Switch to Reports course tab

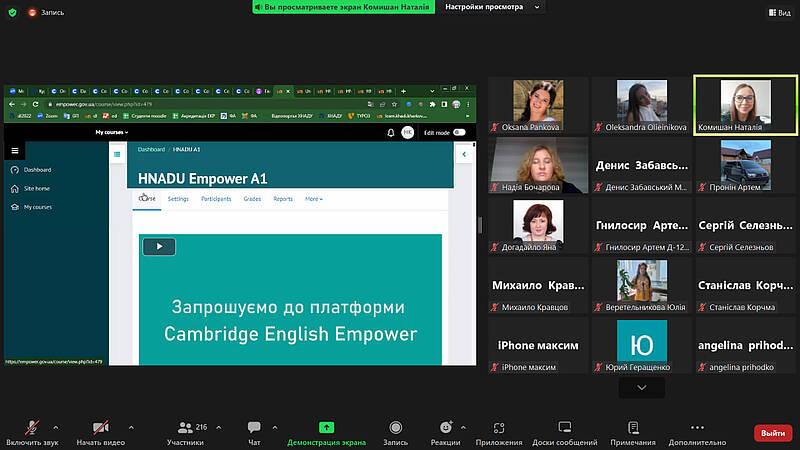pyautogui.click(x=283, y=199)
